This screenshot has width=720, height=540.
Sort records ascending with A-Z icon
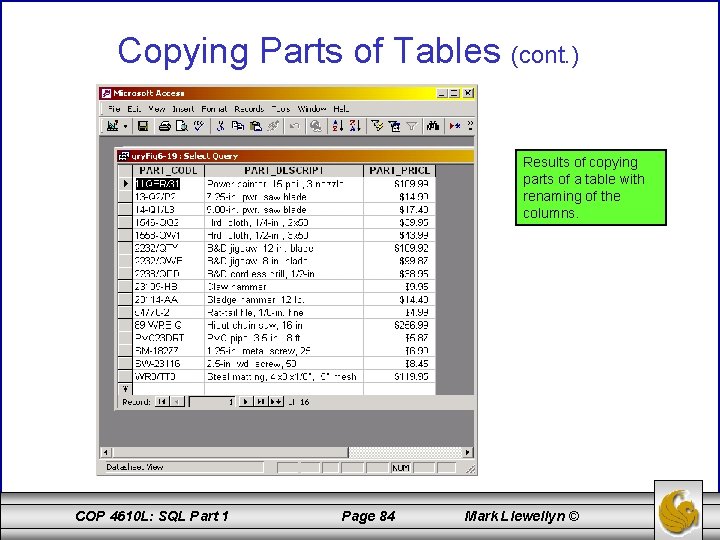pos(338,126)
